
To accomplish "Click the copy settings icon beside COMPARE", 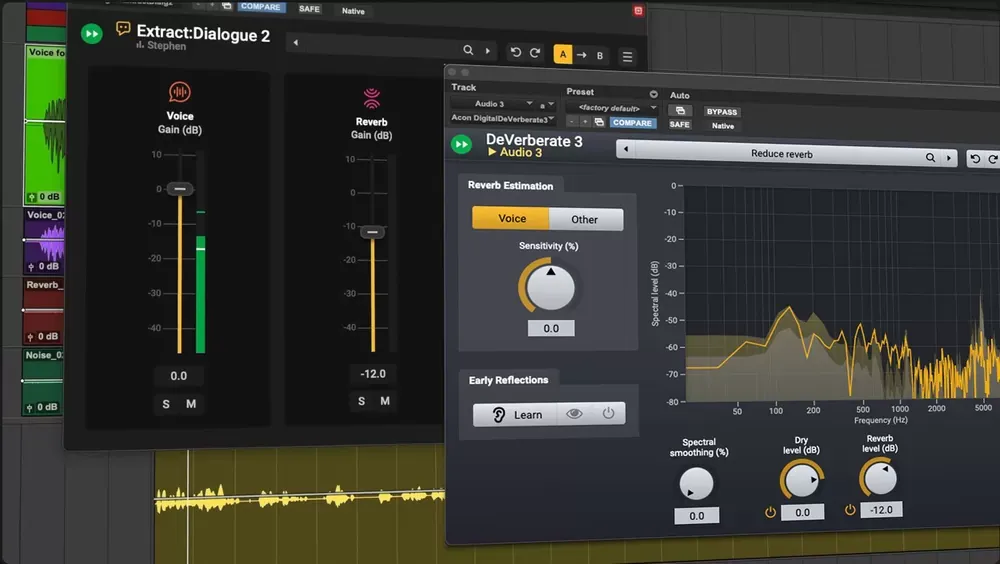I will pos(599,122).
